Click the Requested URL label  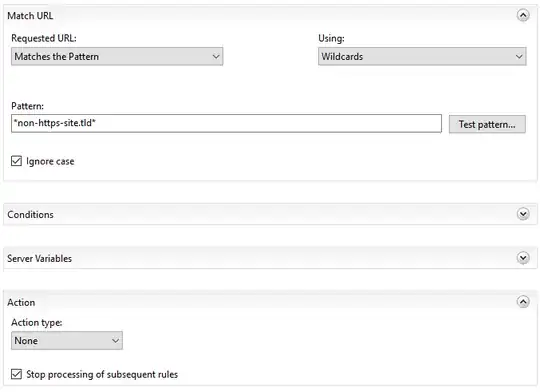(x=44, y=38)
